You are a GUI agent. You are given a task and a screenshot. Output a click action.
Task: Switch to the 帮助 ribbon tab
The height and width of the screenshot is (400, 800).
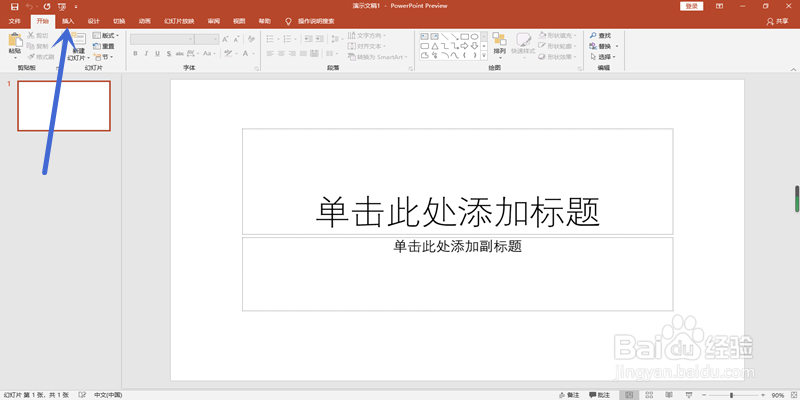(264, 21)
